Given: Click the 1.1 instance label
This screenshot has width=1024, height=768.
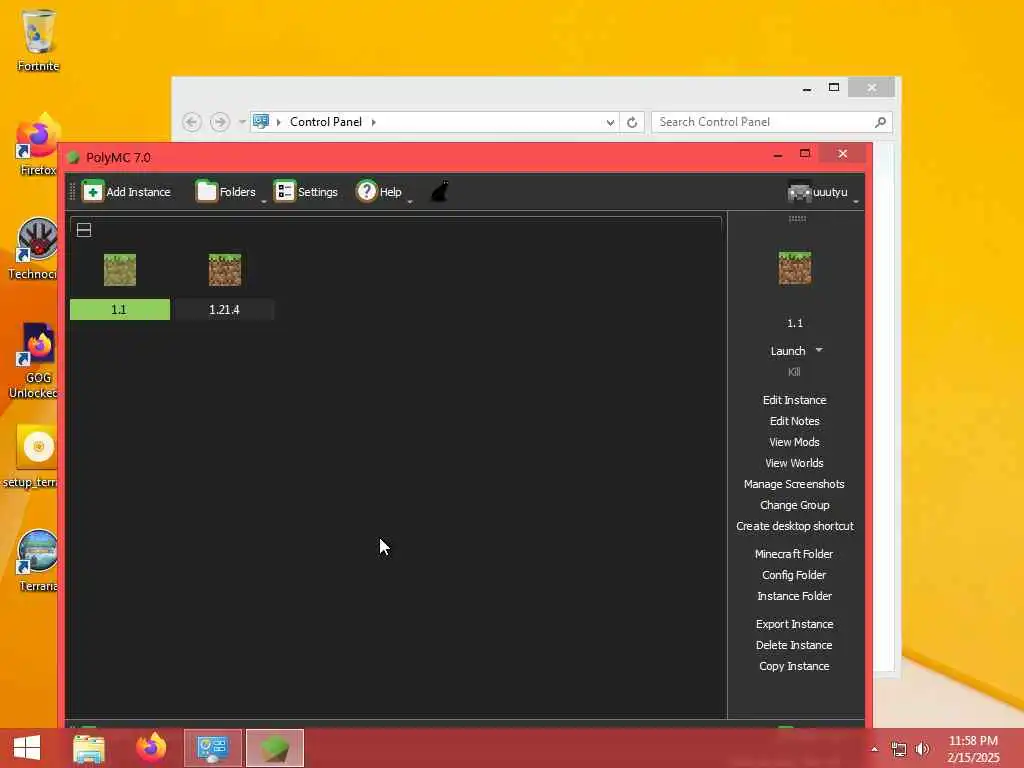Looking at the screenshot, I should (x=120, y=310).
